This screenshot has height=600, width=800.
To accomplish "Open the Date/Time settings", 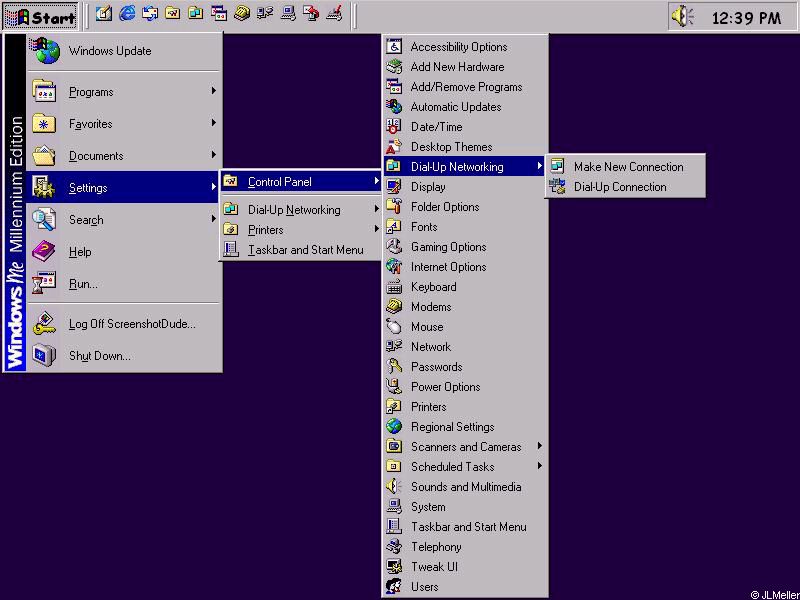I will click(x=465, y=127).
